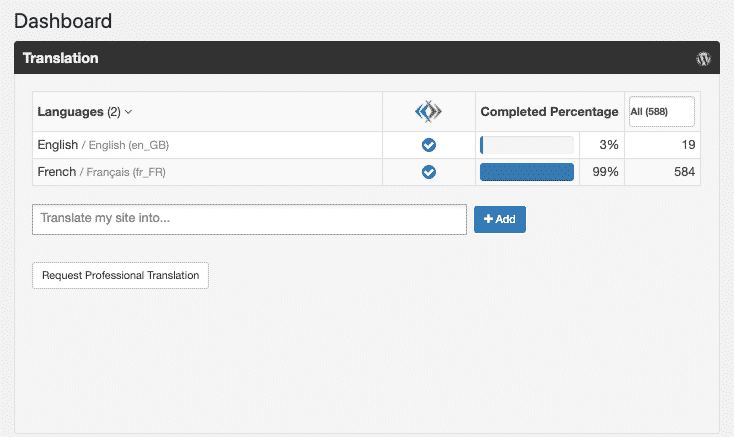The width and height of the screenshot is (734, 437).
Task: Click the plus icon on Add button
Action: (488, 219)
